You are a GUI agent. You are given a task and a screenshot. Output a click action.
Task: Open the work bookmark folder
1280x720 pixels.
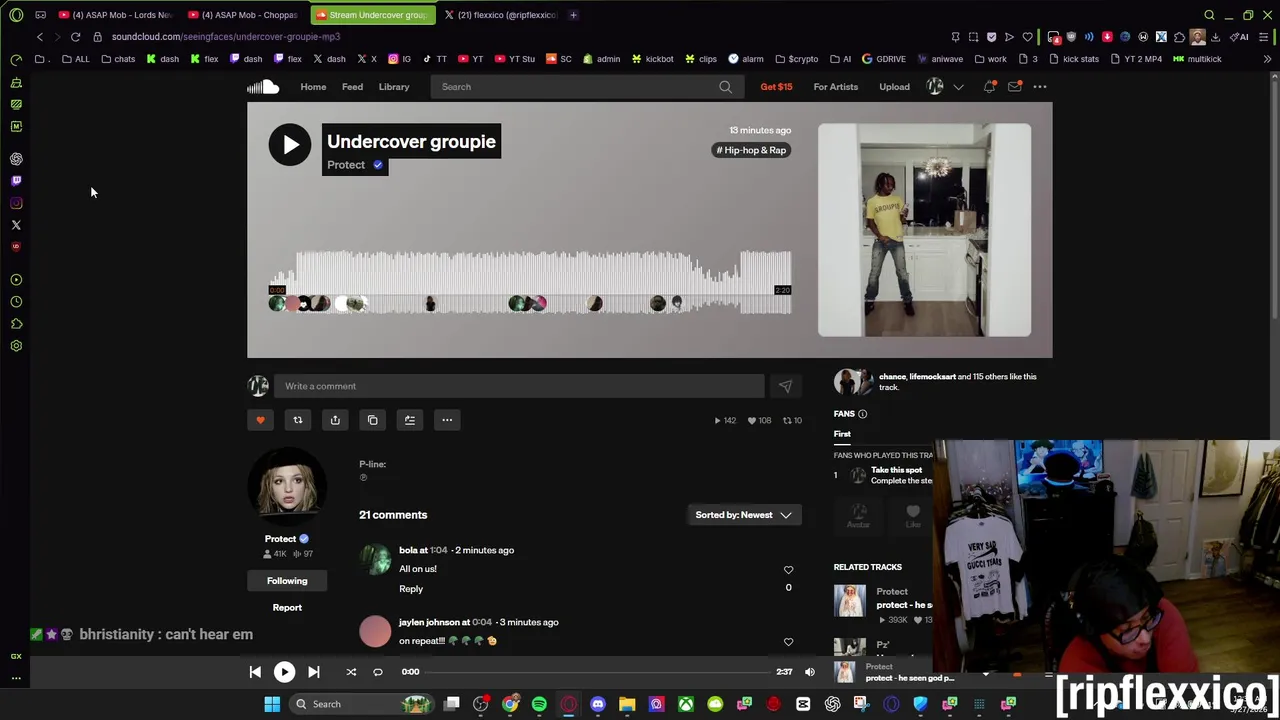[991, 59]
